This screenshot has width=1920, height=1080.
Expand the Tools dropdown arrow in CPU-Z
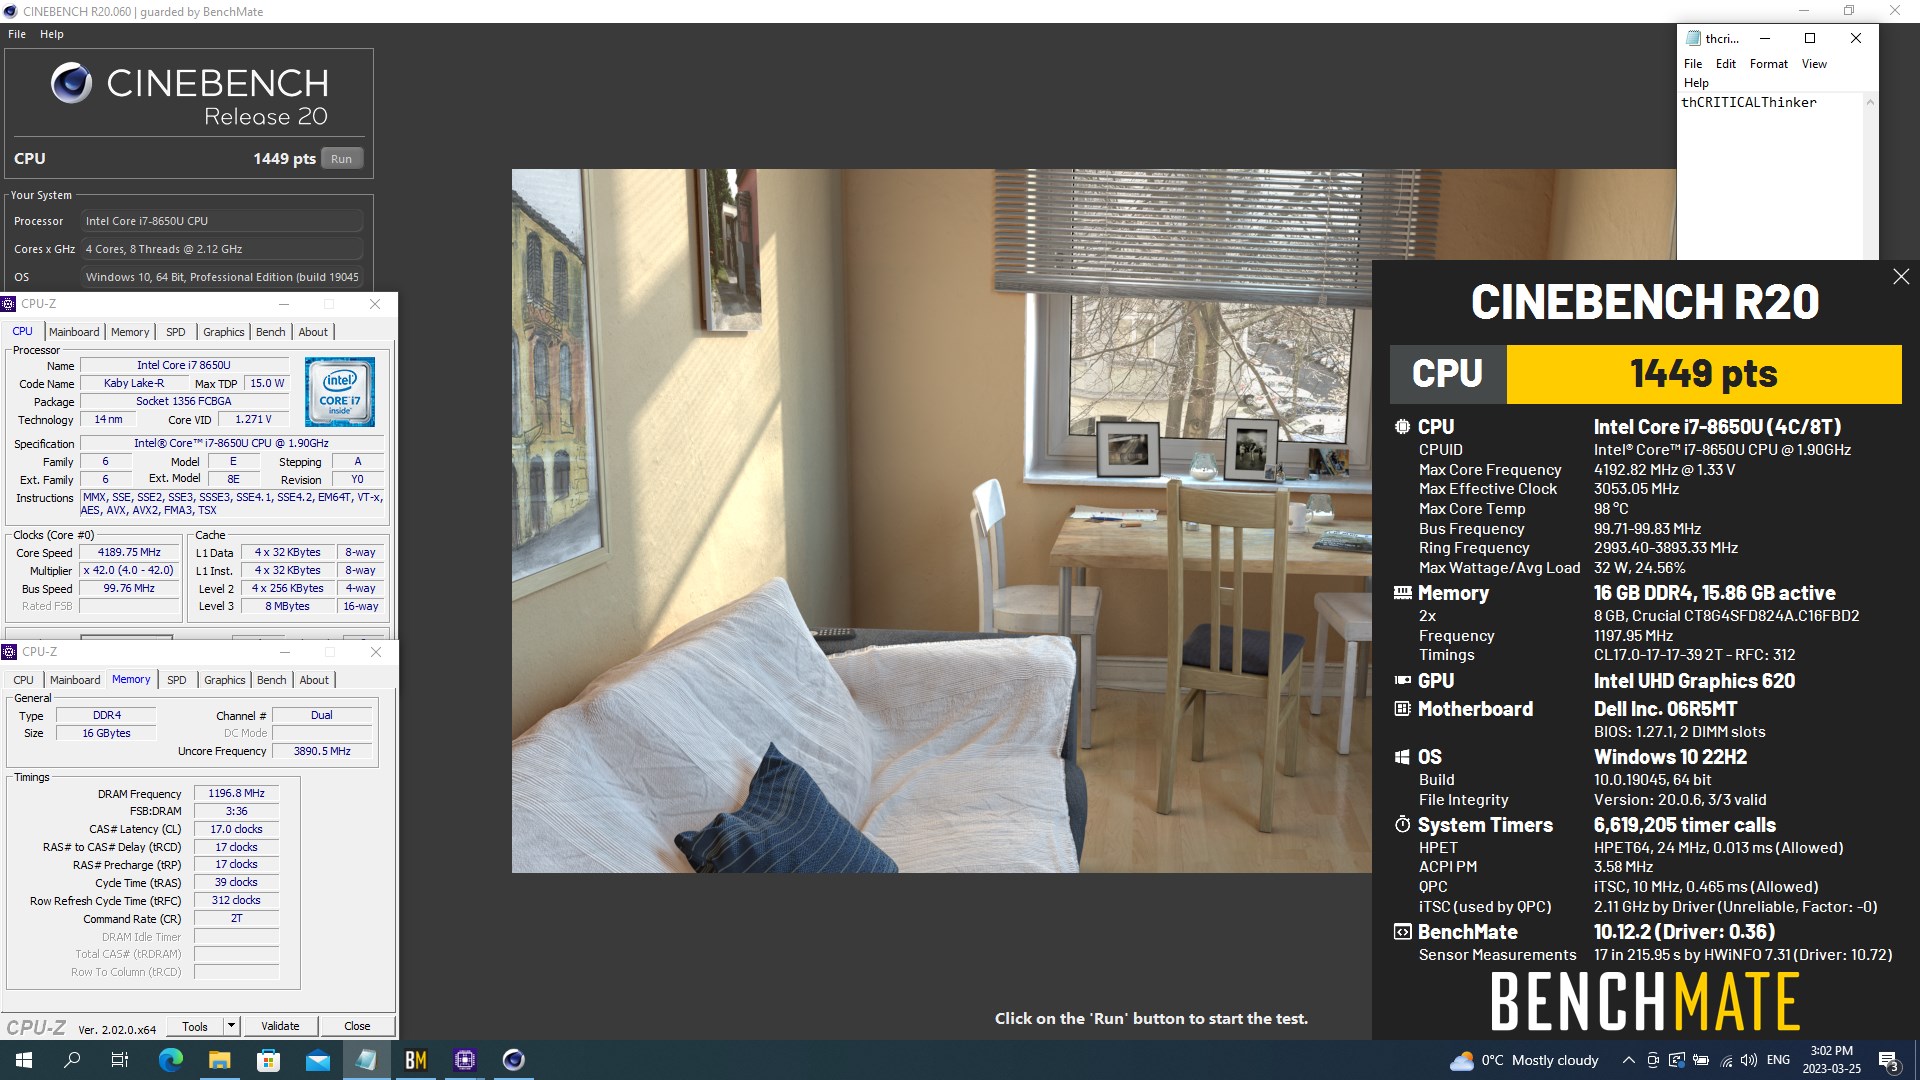(x=231, y=1026)
